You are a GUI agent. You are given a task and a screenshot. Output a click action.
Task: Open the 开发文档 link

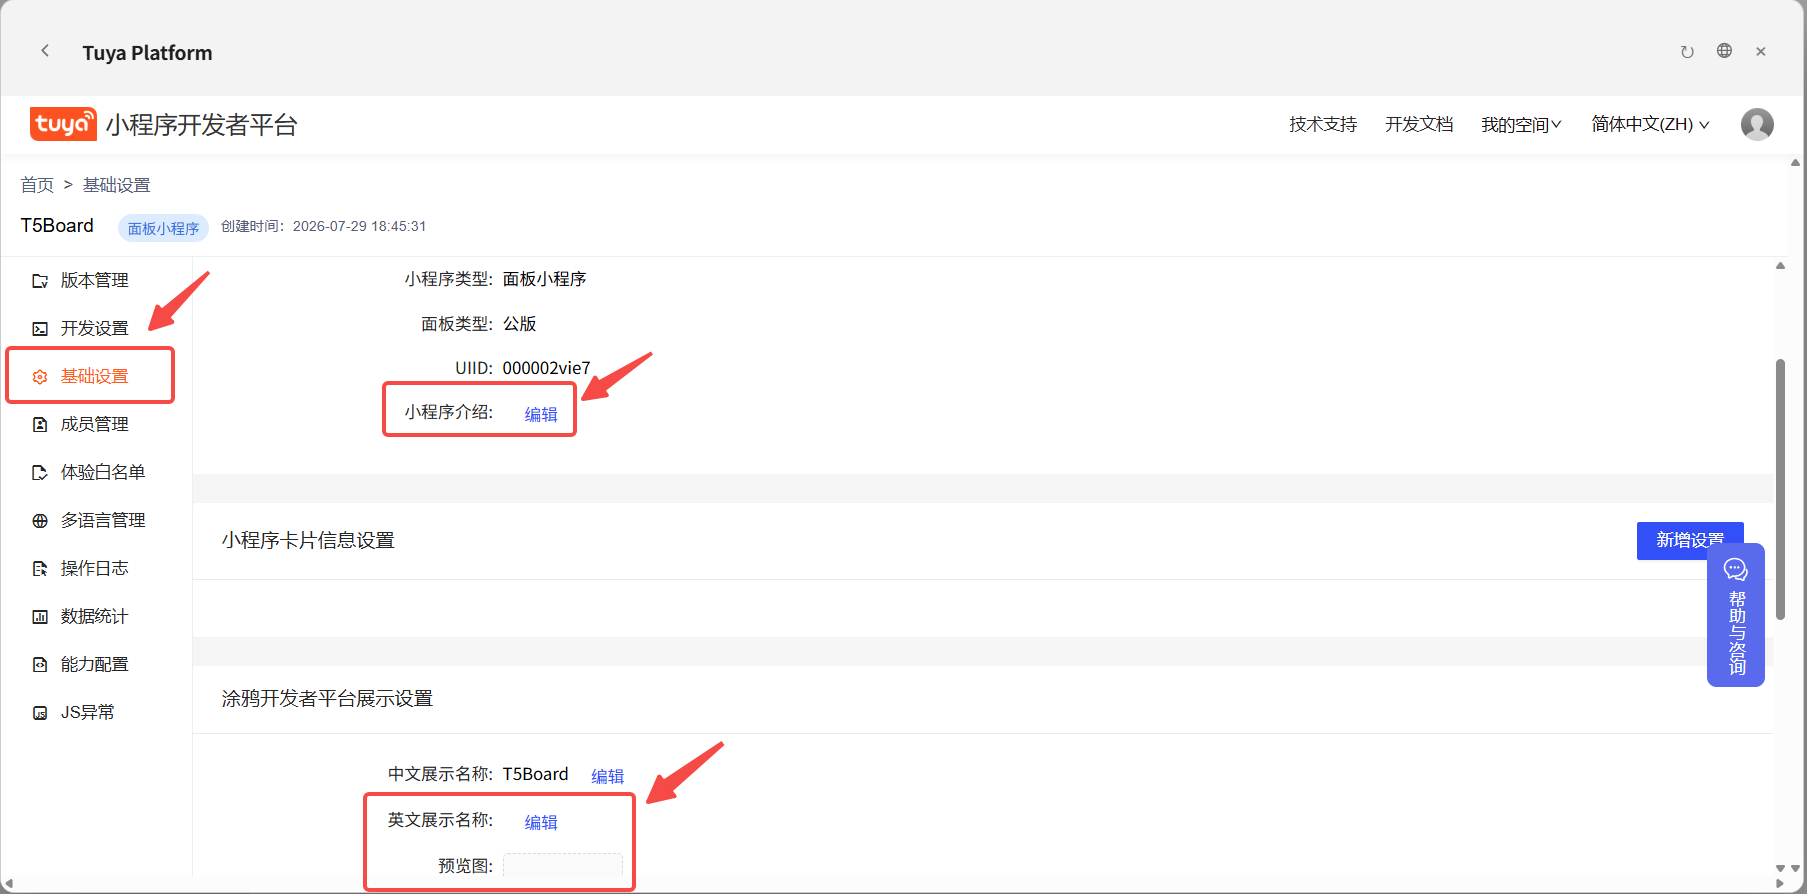[1419, 125]
